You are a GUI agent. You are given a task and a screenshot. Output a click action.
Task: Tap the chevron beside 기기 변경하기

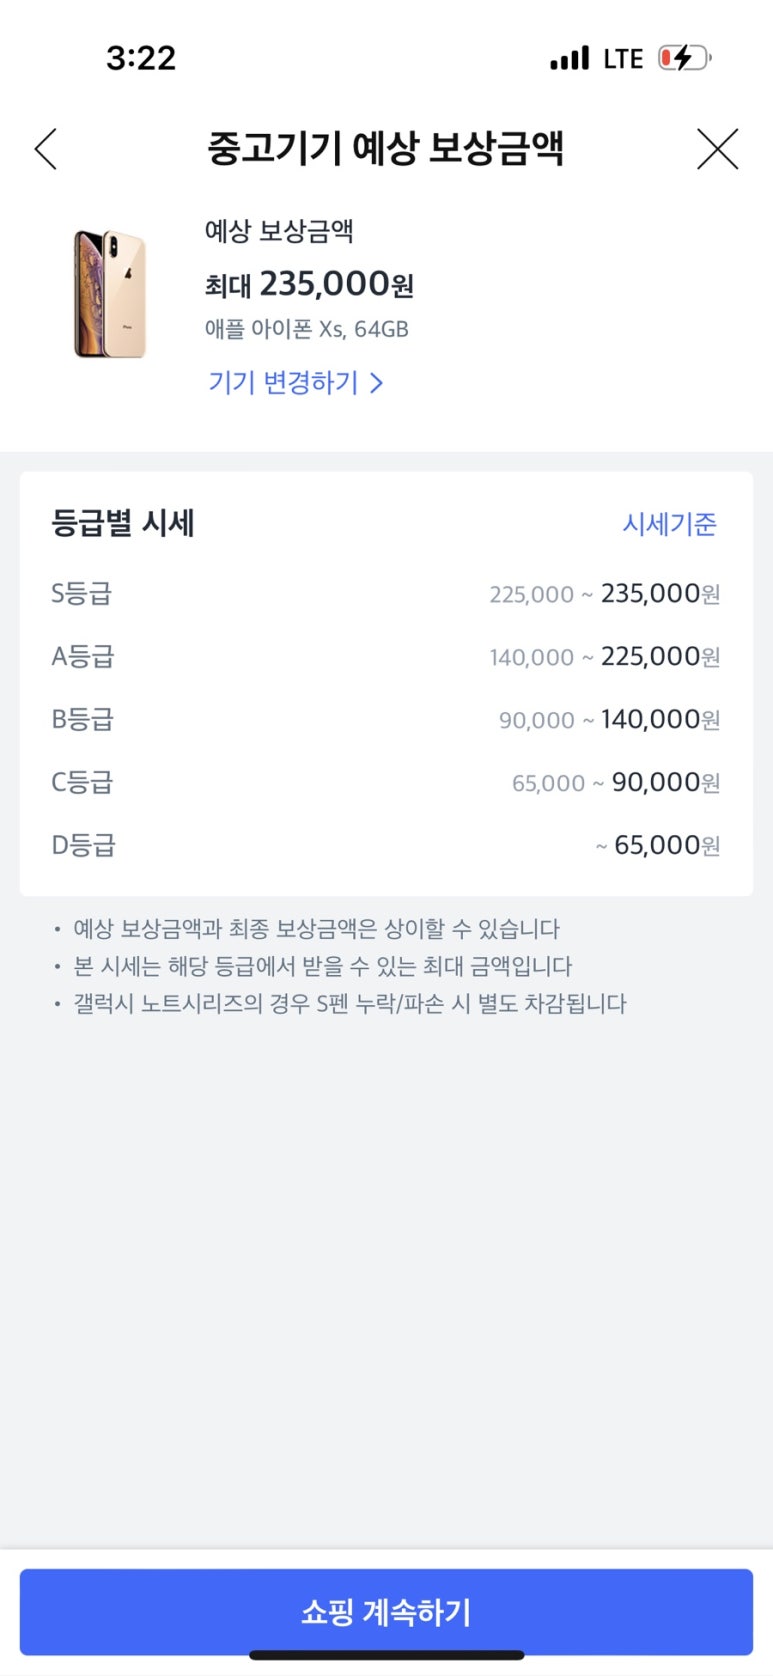coord(377,383)
